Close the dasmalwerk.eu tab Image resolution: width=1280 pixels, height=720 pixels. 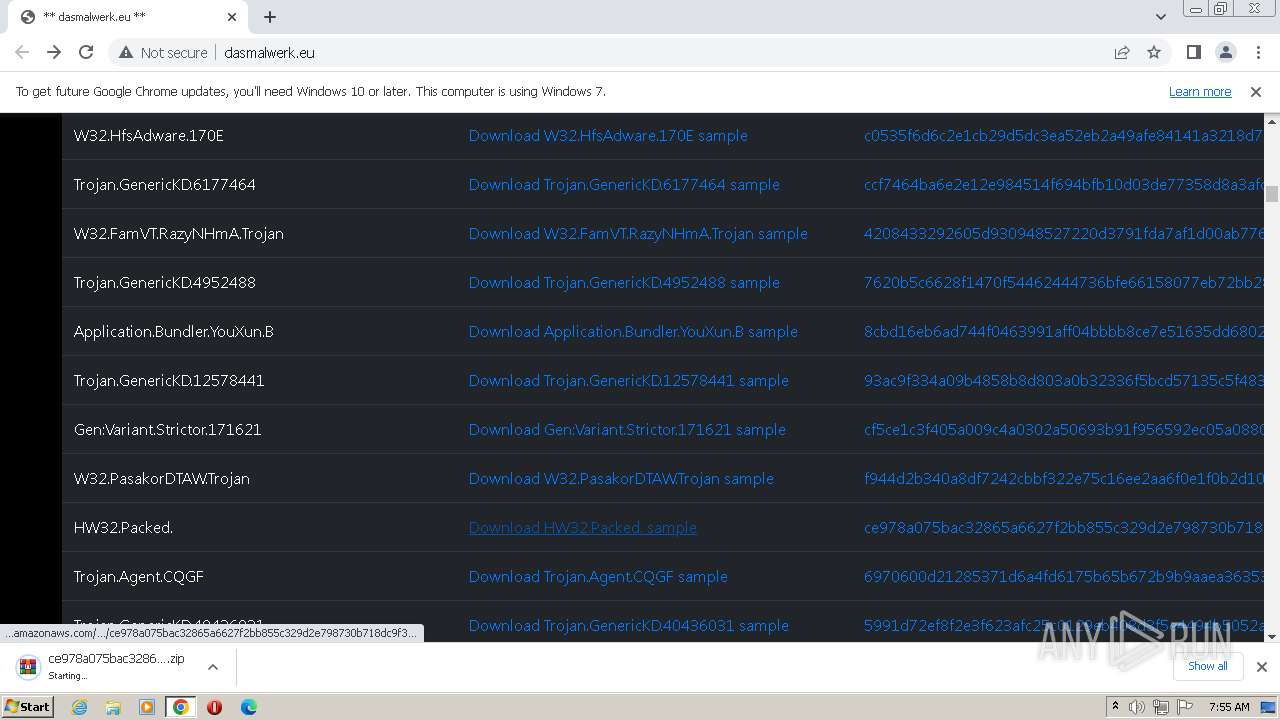pos(232,17)
